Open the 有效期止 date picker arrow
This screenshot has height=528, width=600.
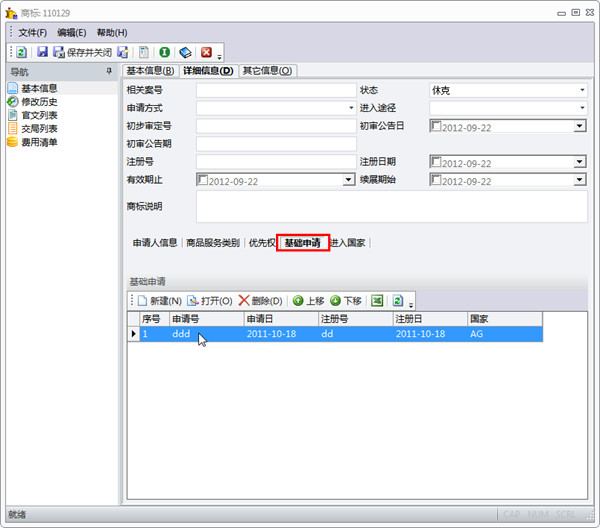[348, 179]
